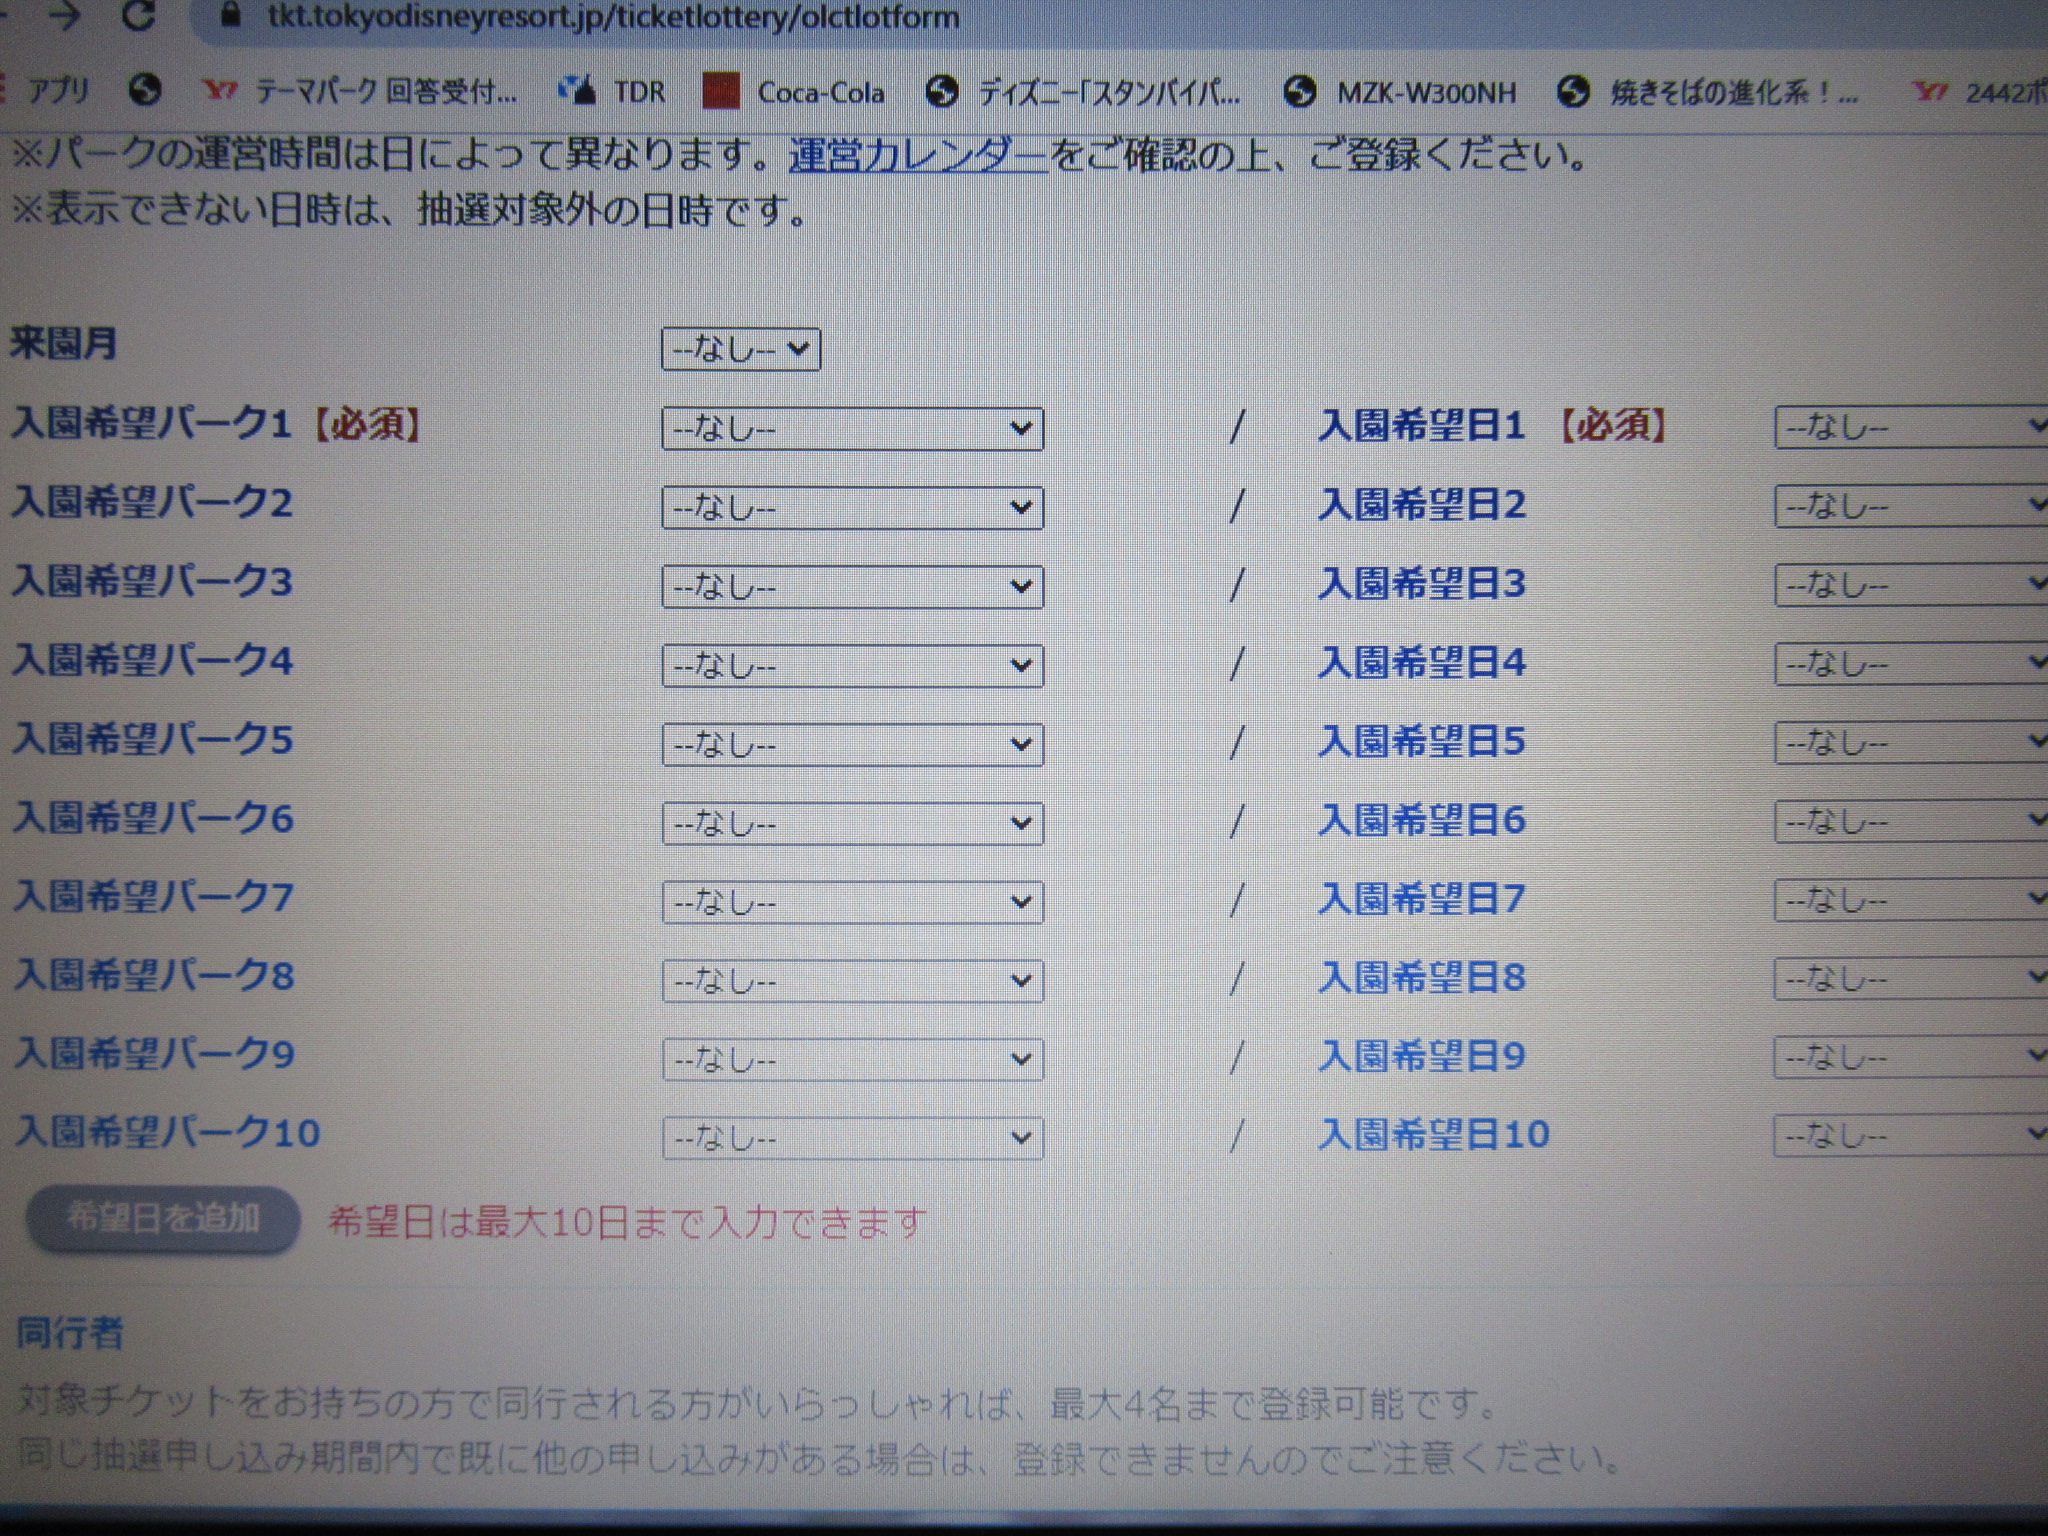
Task: Click the browser reload icon
Action: click(137, 14)
